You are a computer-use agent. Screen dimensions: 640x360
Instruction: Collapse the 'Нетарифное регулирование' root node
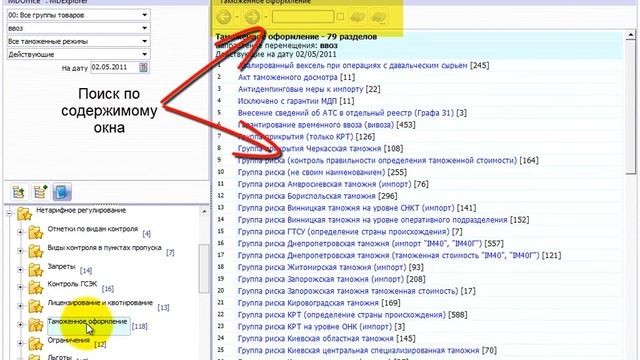[9, 213]
